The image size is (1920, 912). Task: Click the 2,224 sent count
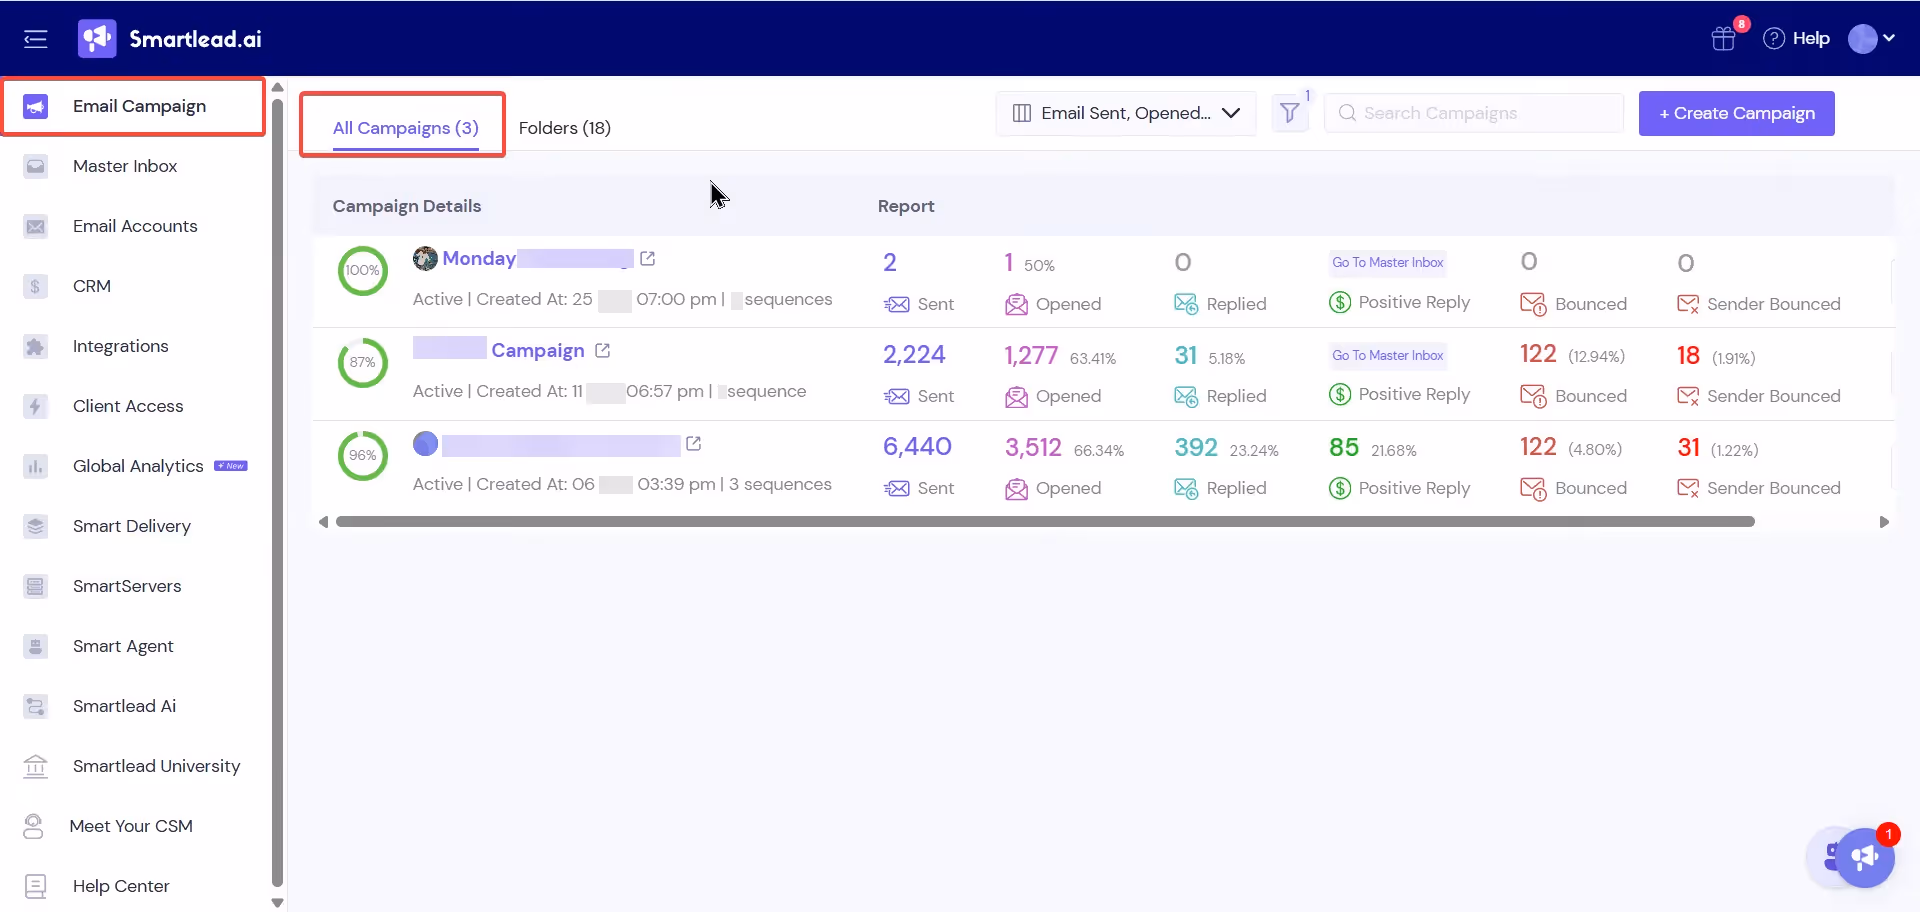[914, 354]
